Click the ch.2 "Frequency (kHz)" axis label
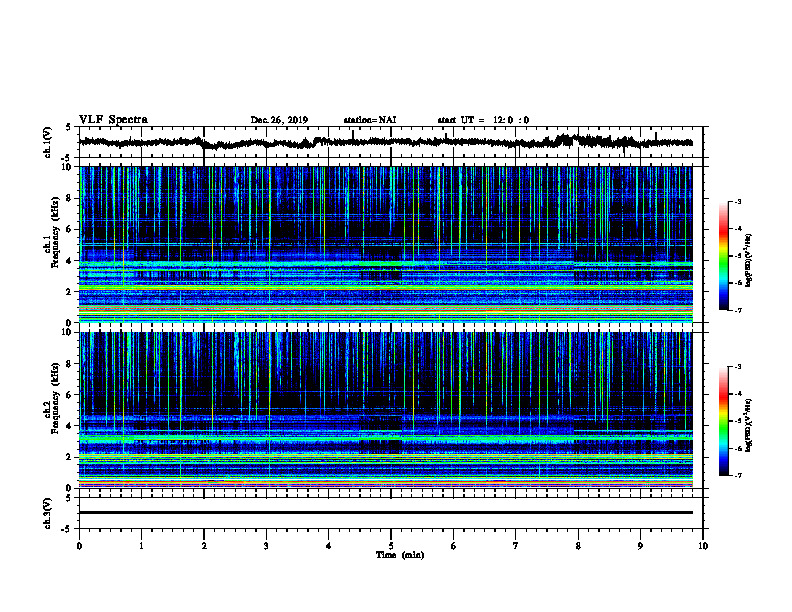The image size is (792, 612). [55, 397]
